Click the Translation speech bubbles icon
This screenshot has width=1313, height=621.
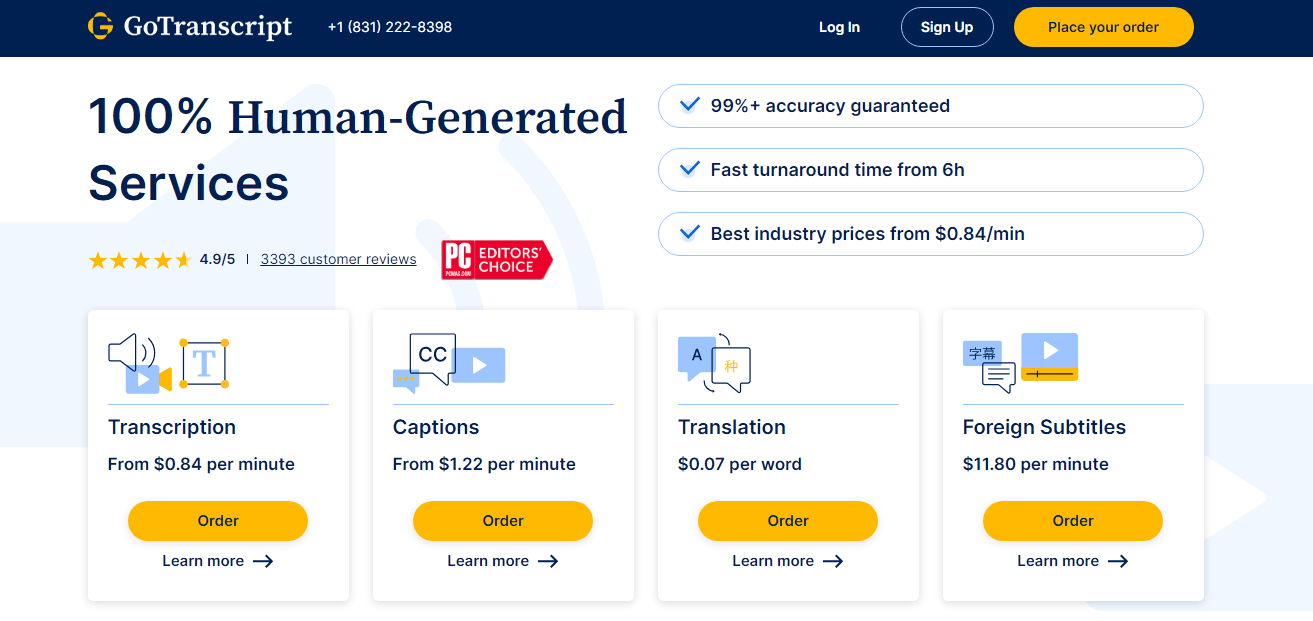(714, 363)
